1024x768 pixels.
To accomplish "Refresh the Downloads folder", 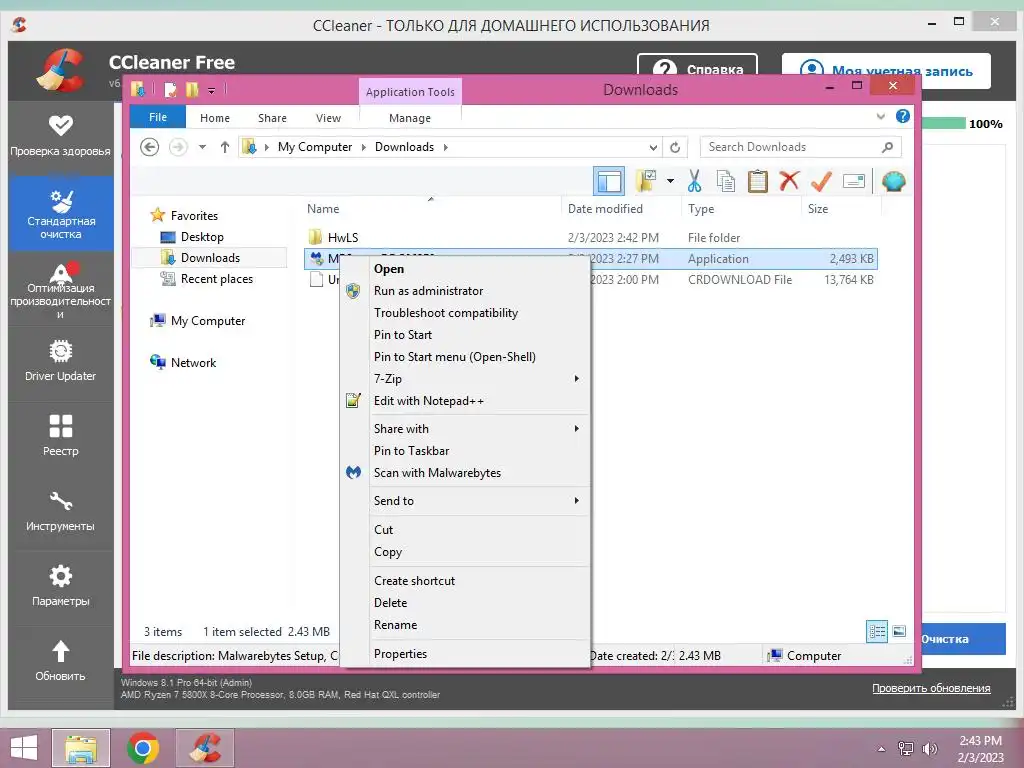I will coord(675,148).
